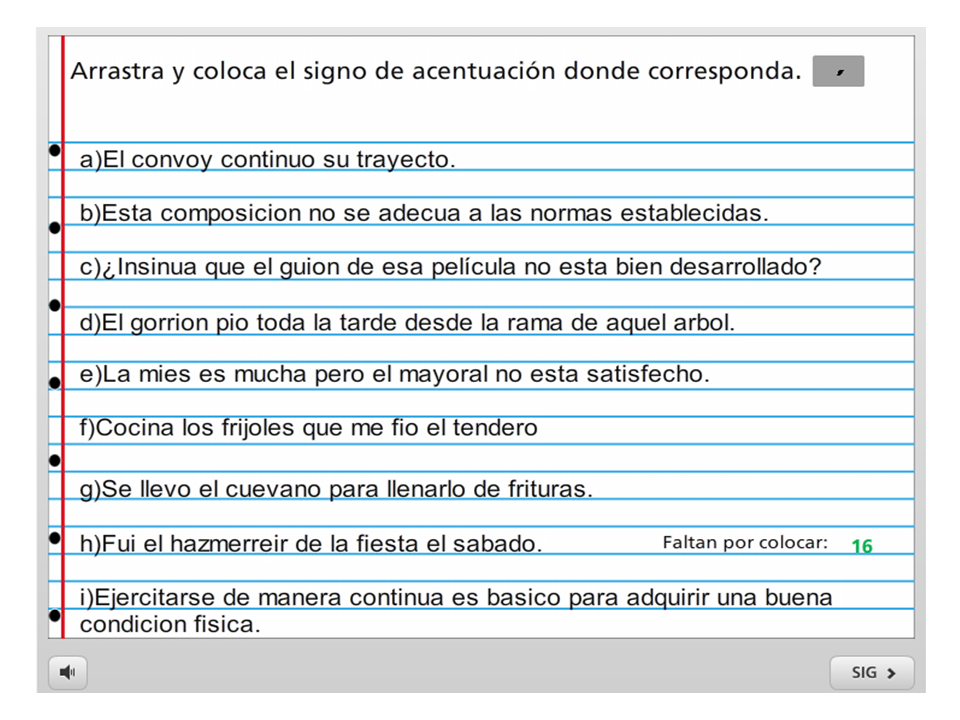Select the word "gorrion" in sentence d
Screen dimensions: 960x720
coord(168,323)
